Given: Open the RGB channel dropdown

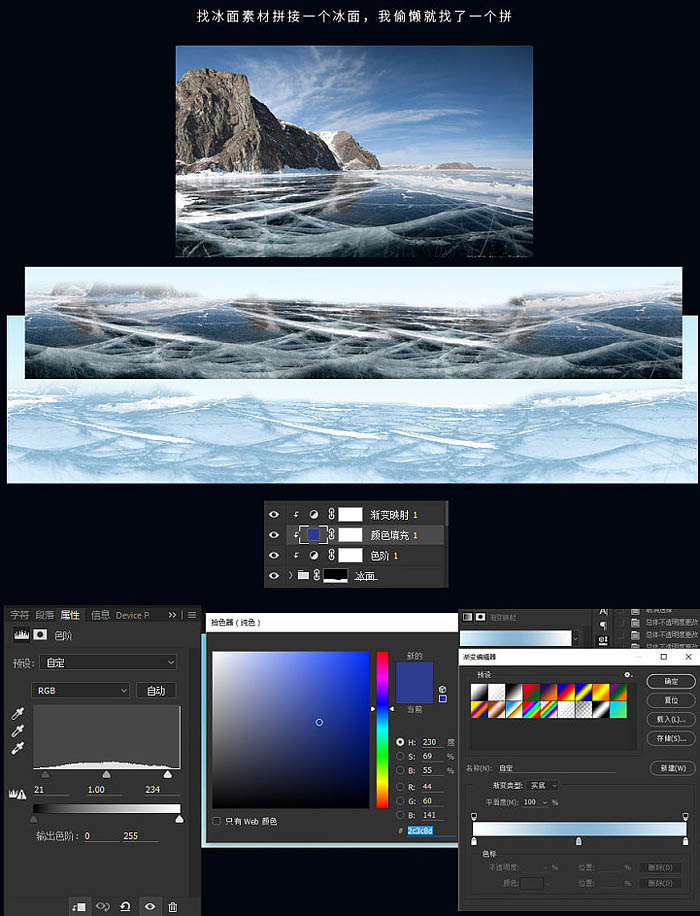Looking at the screenshot, I should point(81,691).
